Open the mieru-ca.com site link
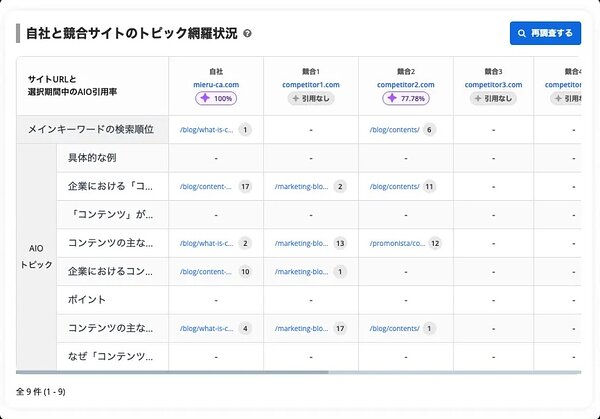This screenshot has height=419, width=600. (216, 85)
